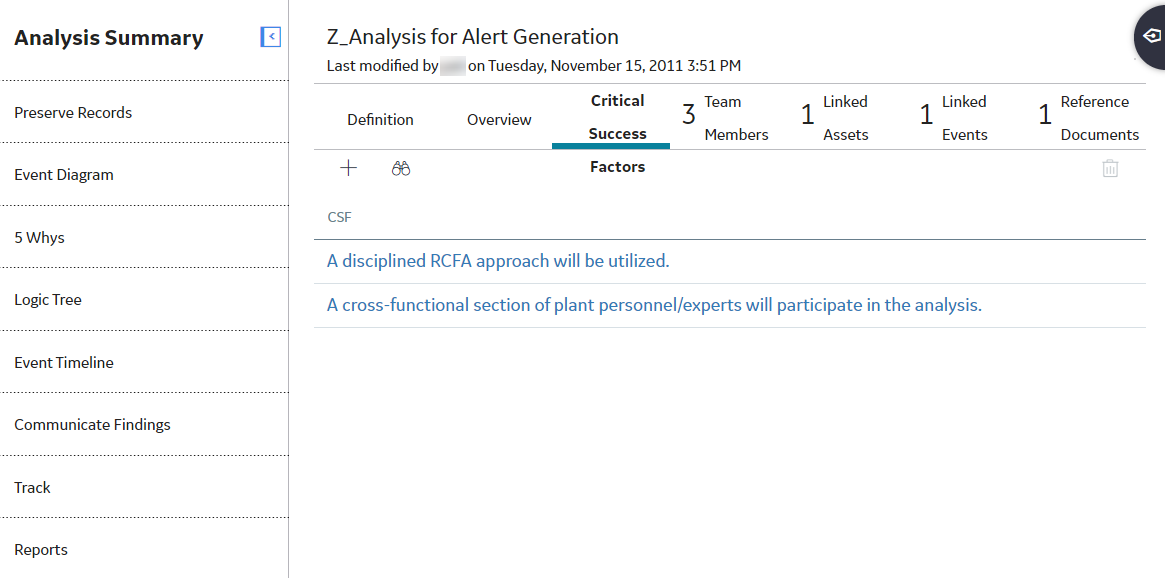Select the Critical Success Factors tab
This screenshot has width=1165, height=578.
[x=617, y=134]
